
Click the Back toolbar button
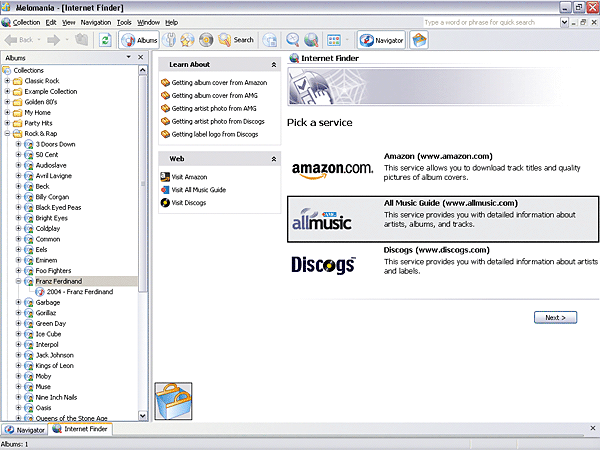[19, 40]
